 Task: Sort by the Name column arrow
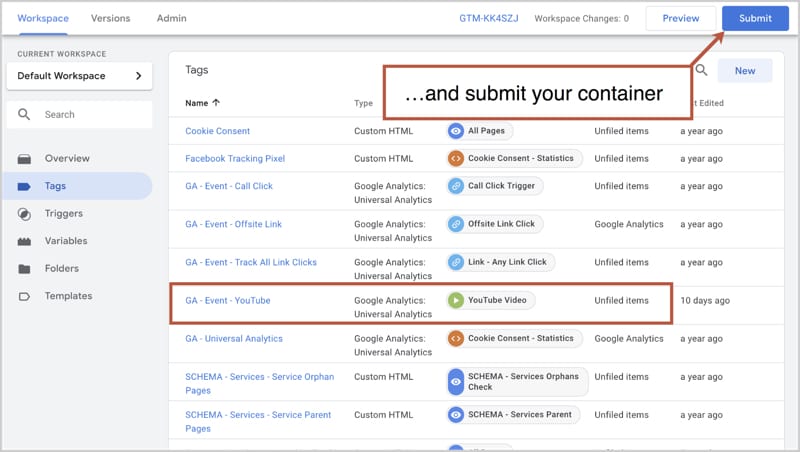pyautogui.click(x=216, y=103)
